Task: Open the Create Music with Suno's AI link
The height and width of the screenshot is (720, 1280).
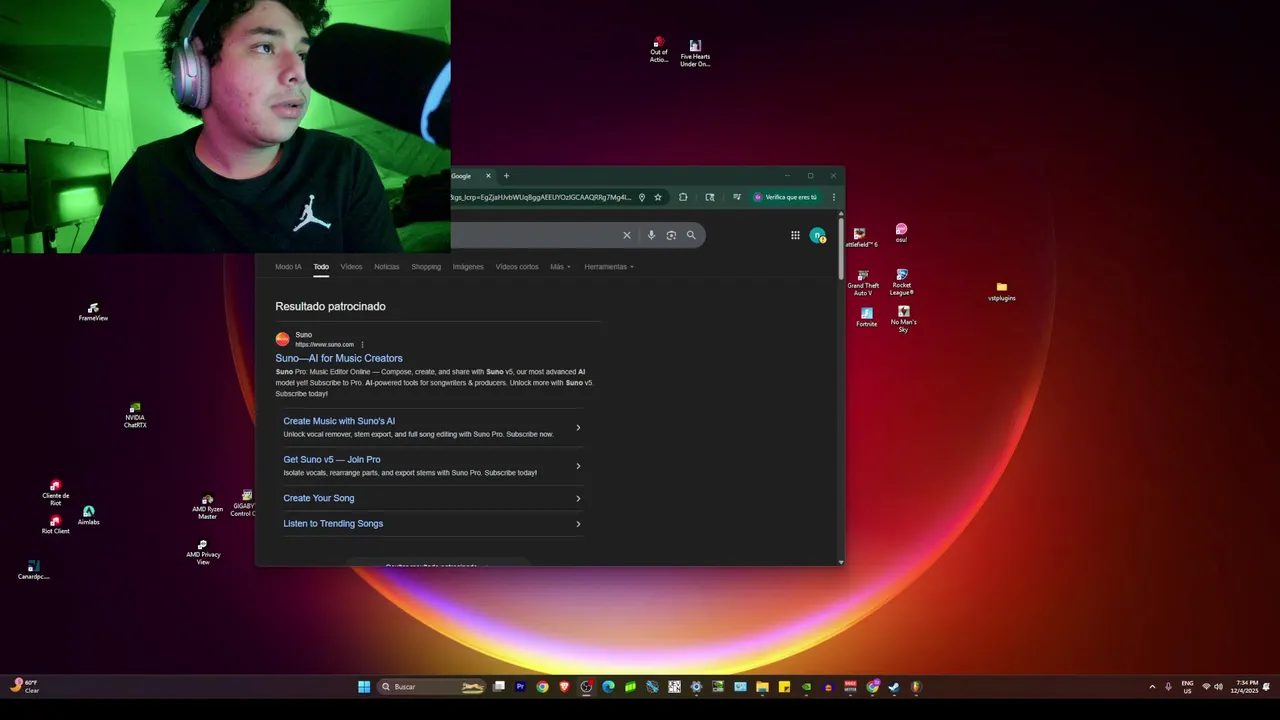Action: point(339,421)
